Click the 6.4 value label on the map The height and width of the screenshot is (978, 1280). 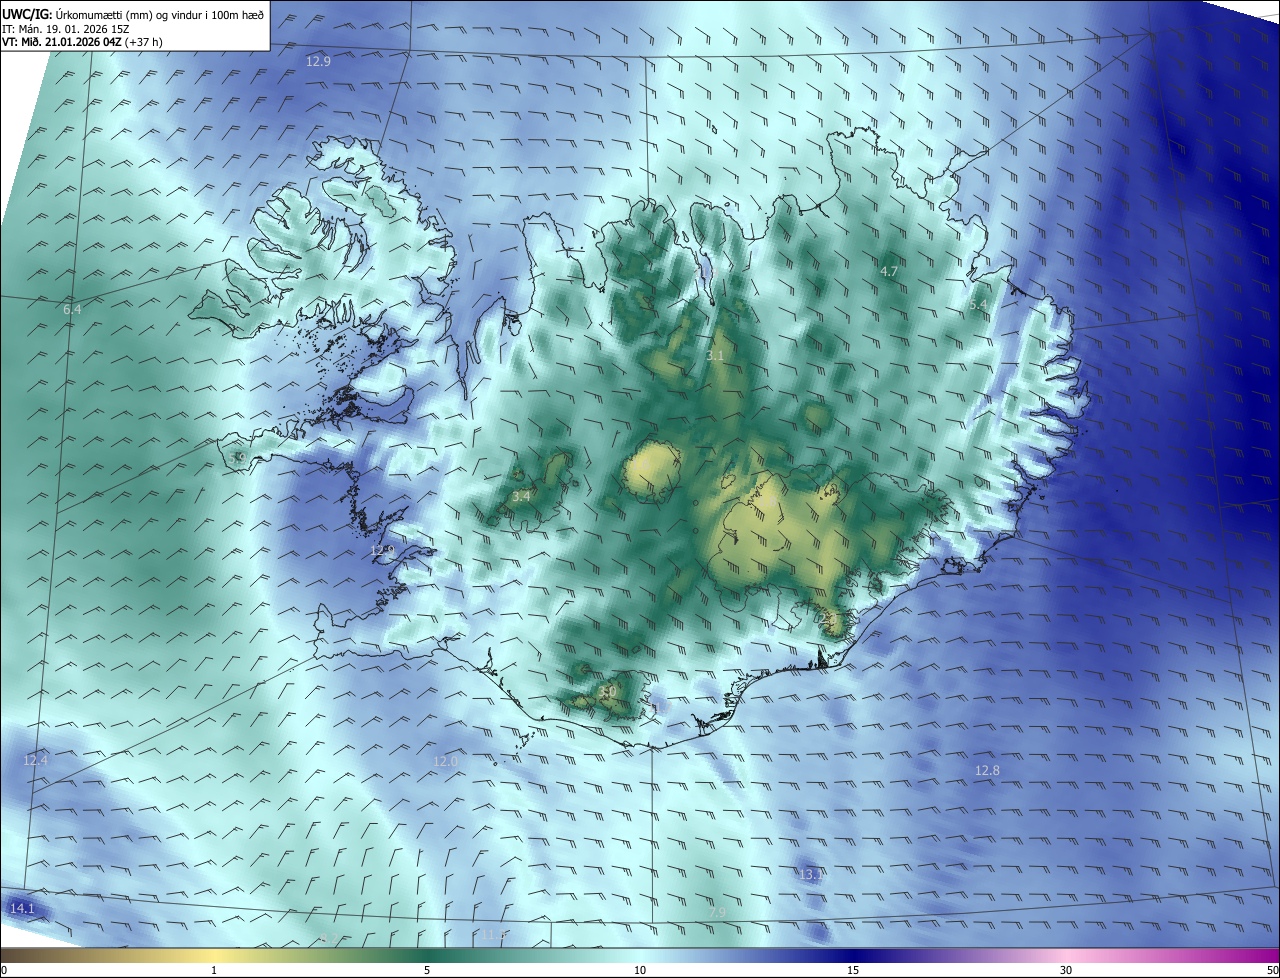click(x=72, y=310)
